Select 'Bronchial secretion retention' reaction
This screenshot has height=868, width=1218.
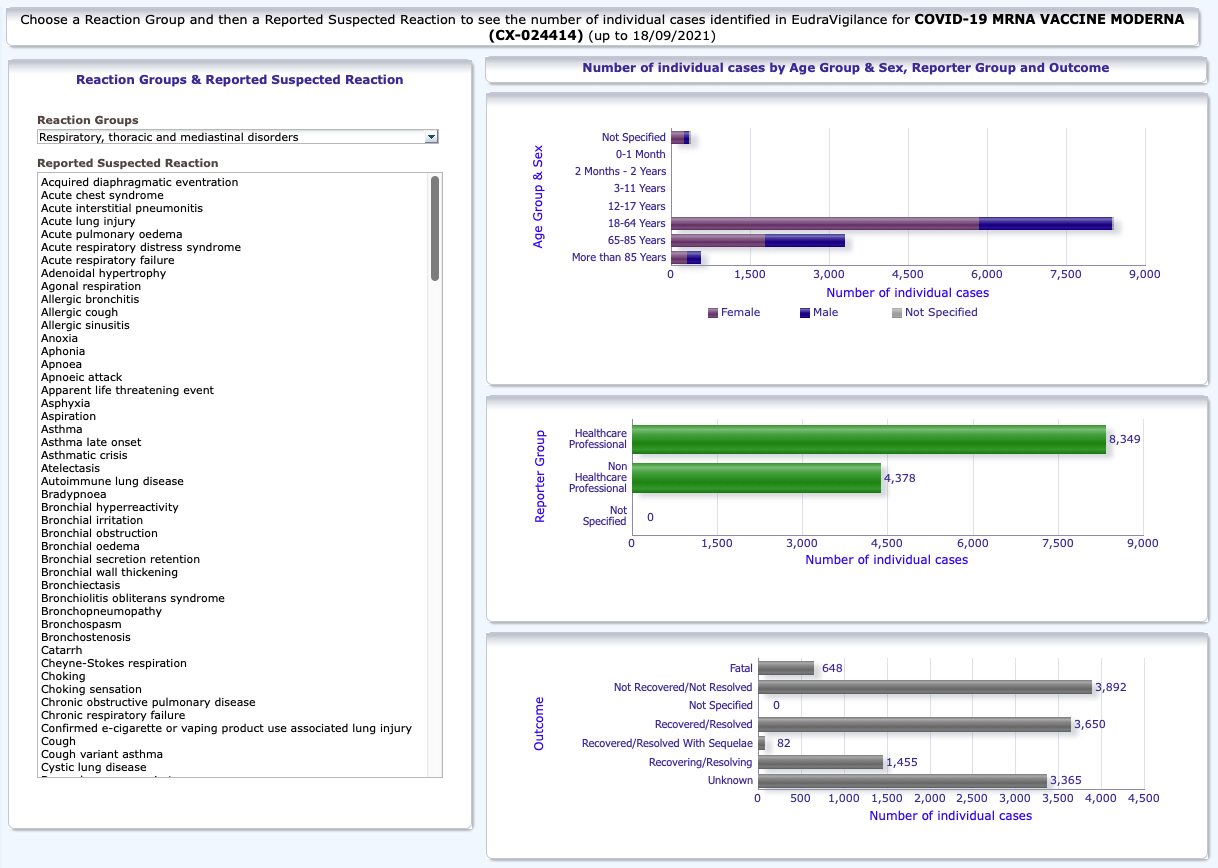coord(120,559)
